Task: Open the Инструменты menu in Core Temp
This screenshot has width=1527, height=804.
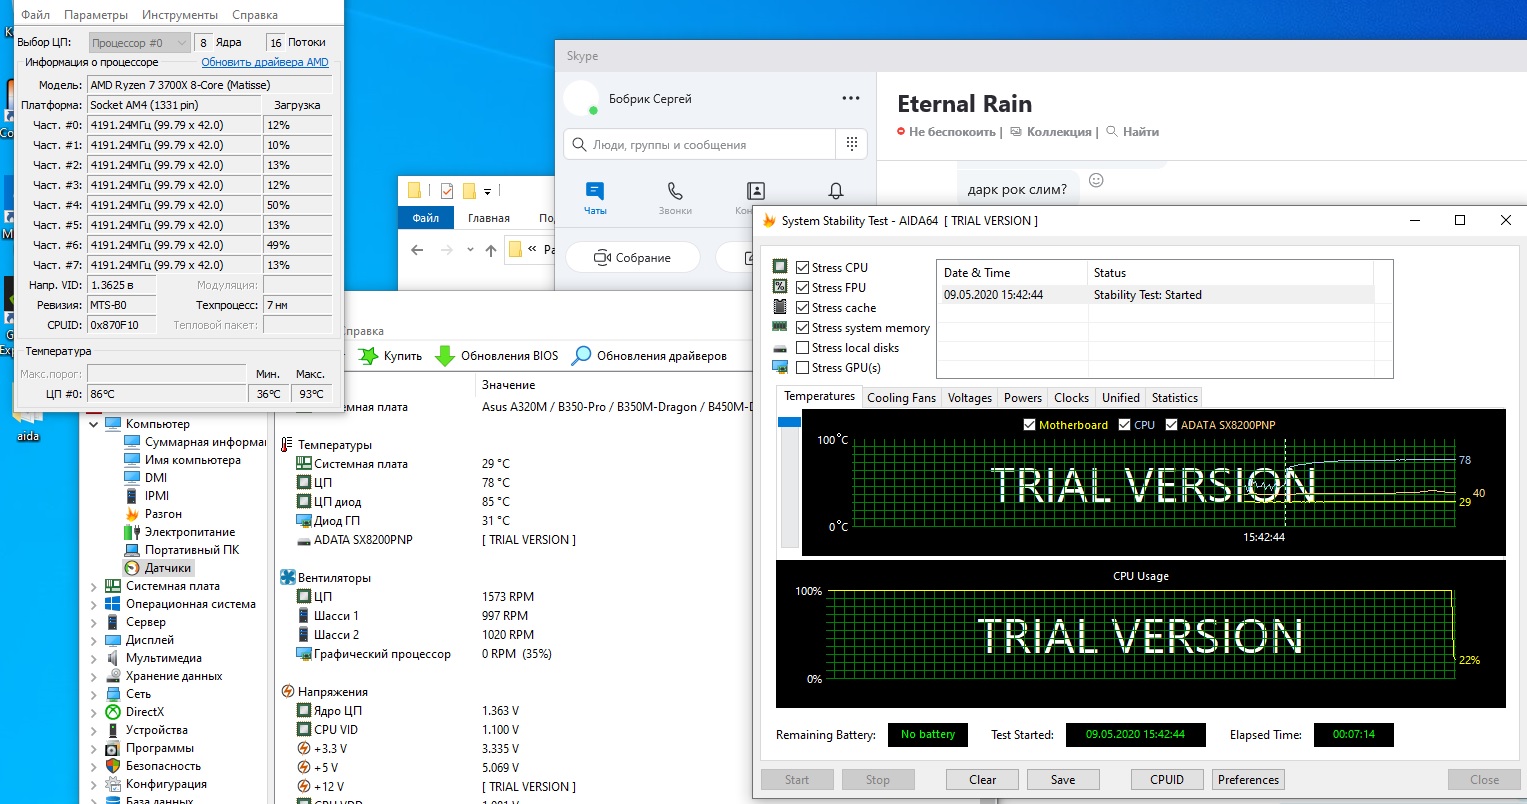Action: (180, 15)
